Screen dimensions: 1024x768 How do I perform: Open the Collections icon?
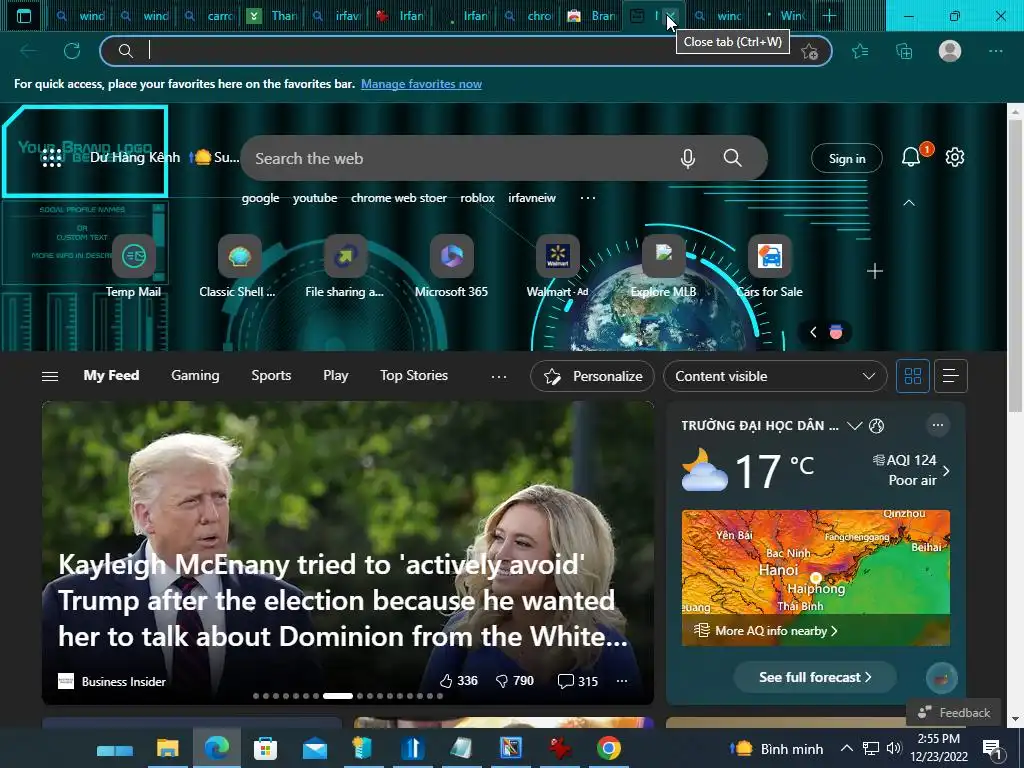tap(904, 51)
